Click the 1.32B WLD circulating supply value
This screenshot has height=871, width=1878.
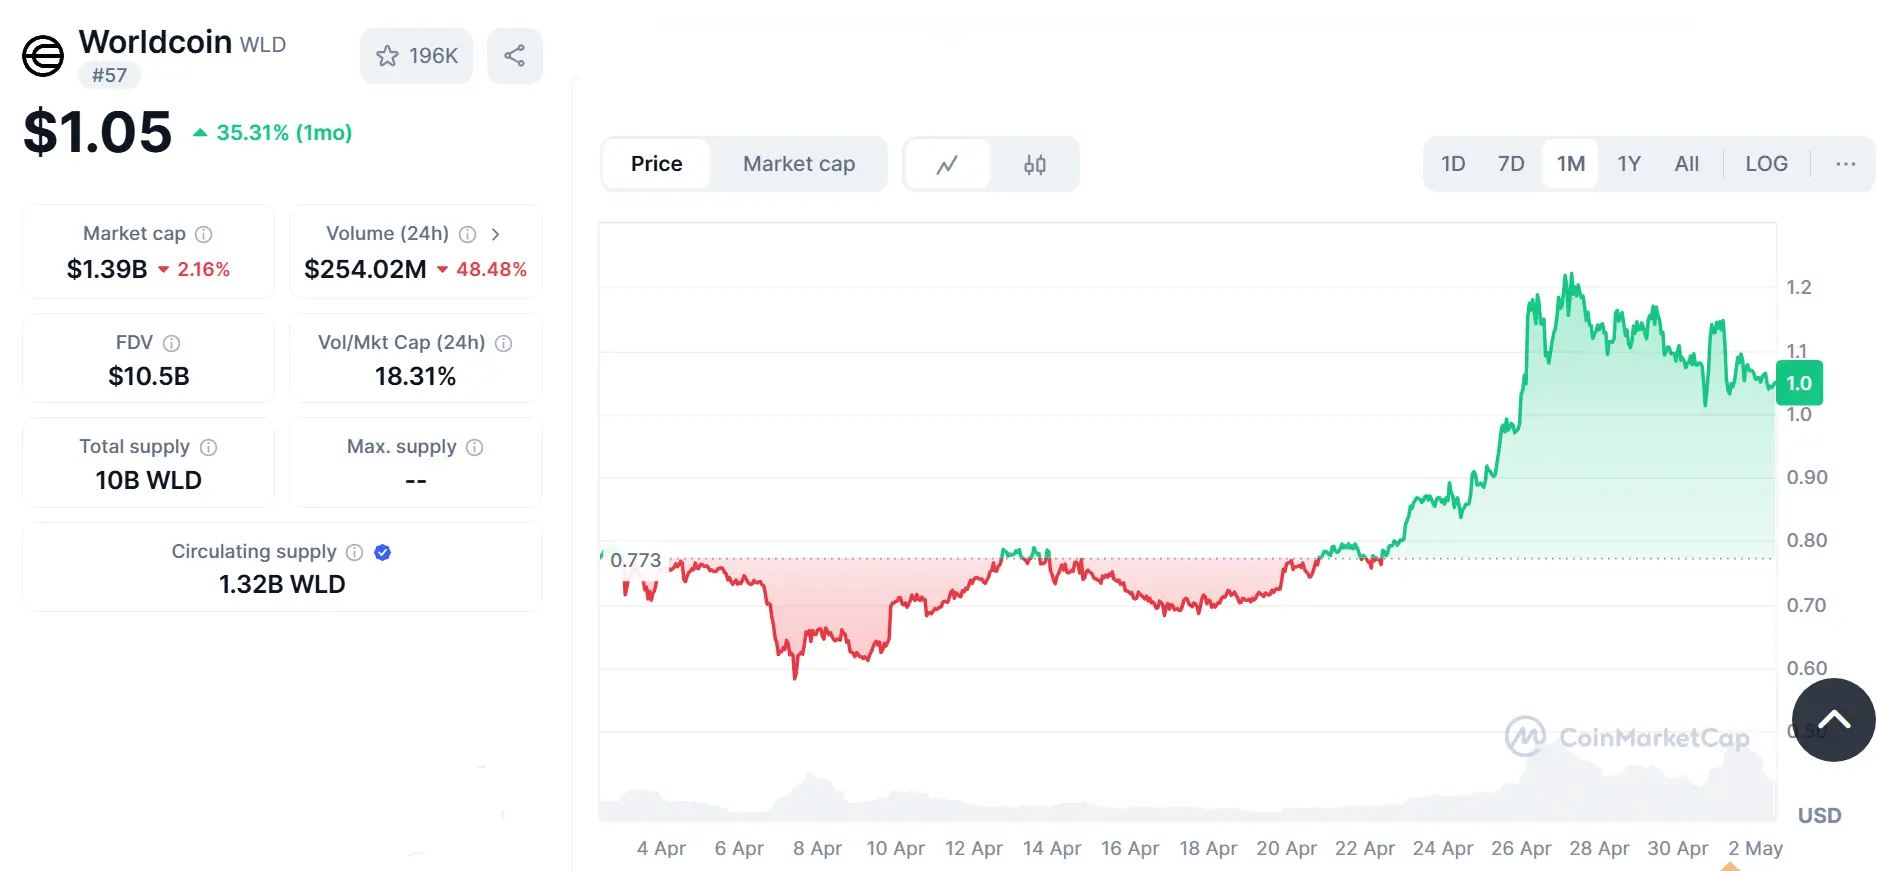pos(282,585)
